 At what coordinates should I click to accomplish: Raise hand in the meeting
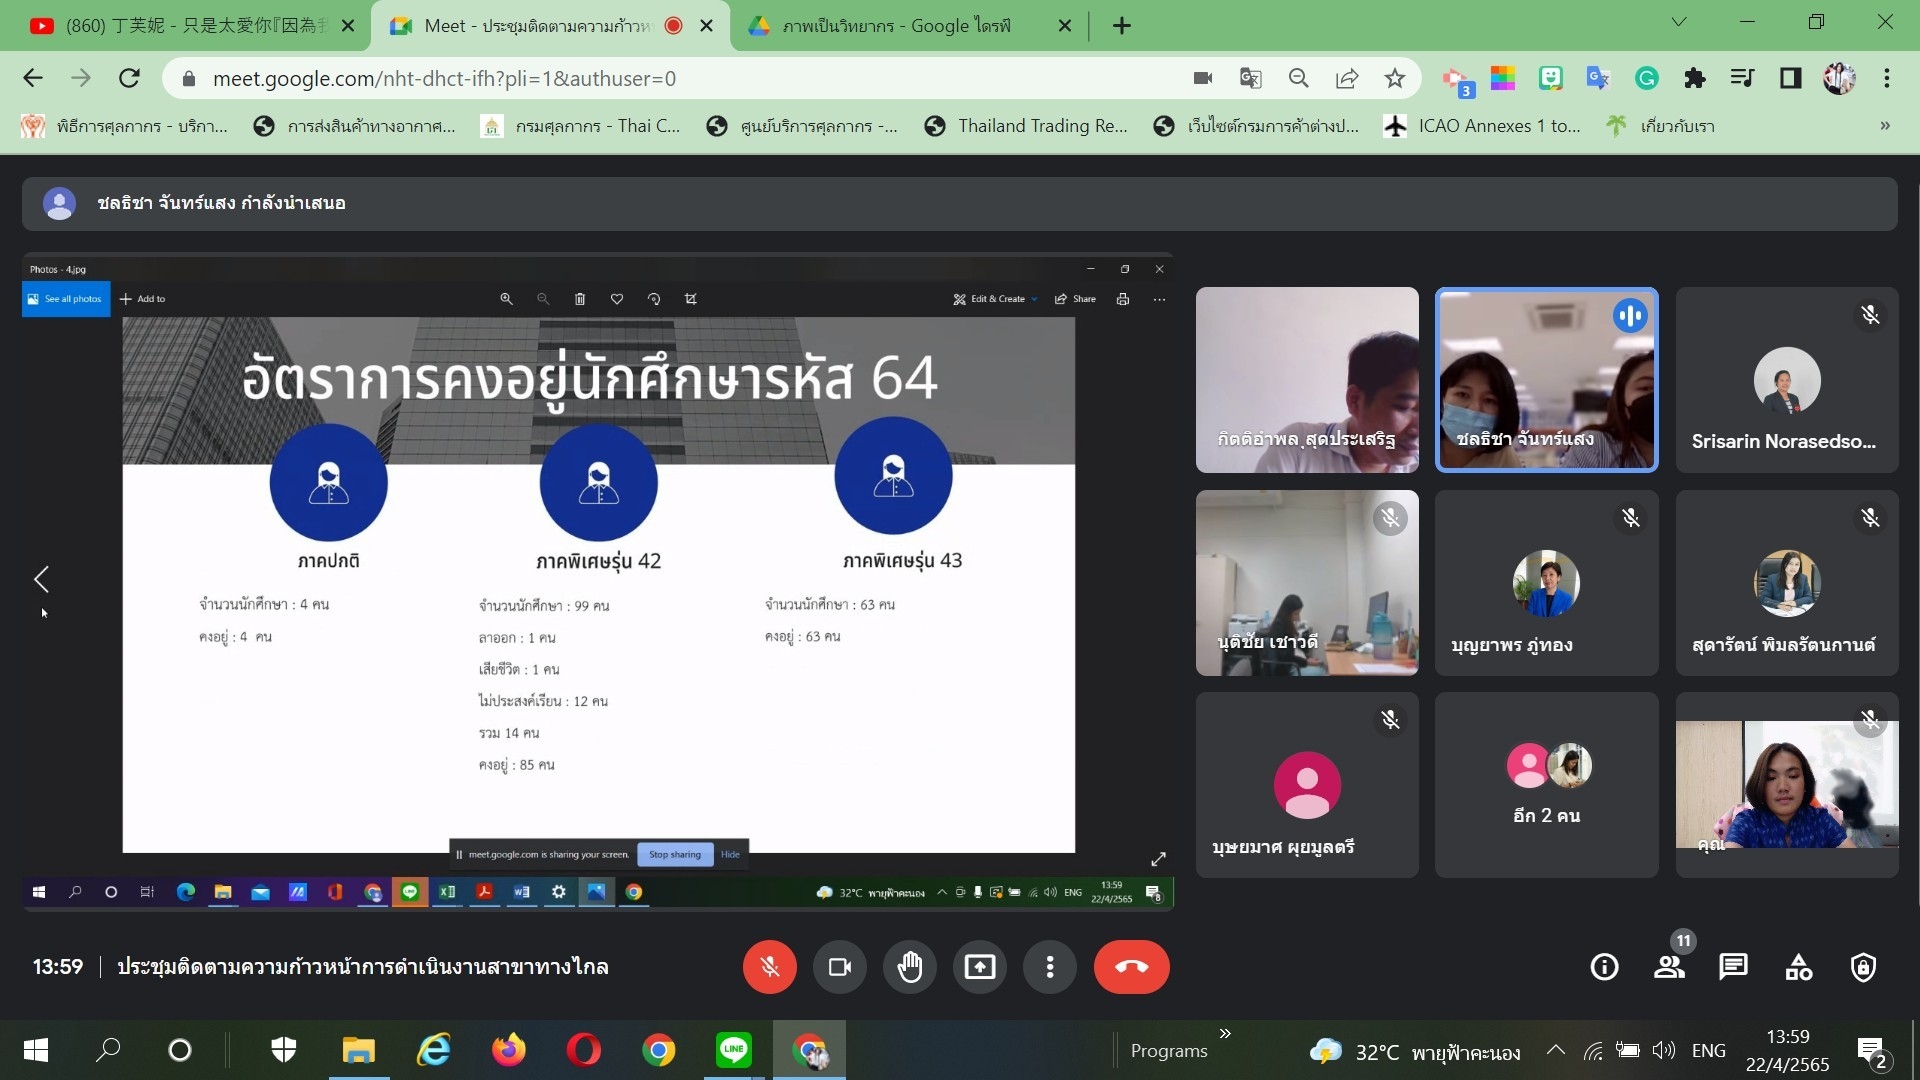tap(909, 967)
